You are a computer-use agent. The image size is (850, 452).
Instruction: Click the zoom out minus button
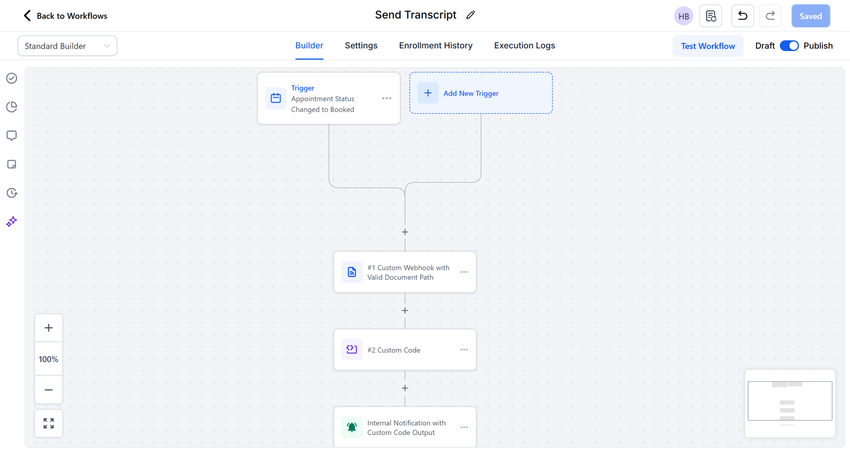click(48, 390)
